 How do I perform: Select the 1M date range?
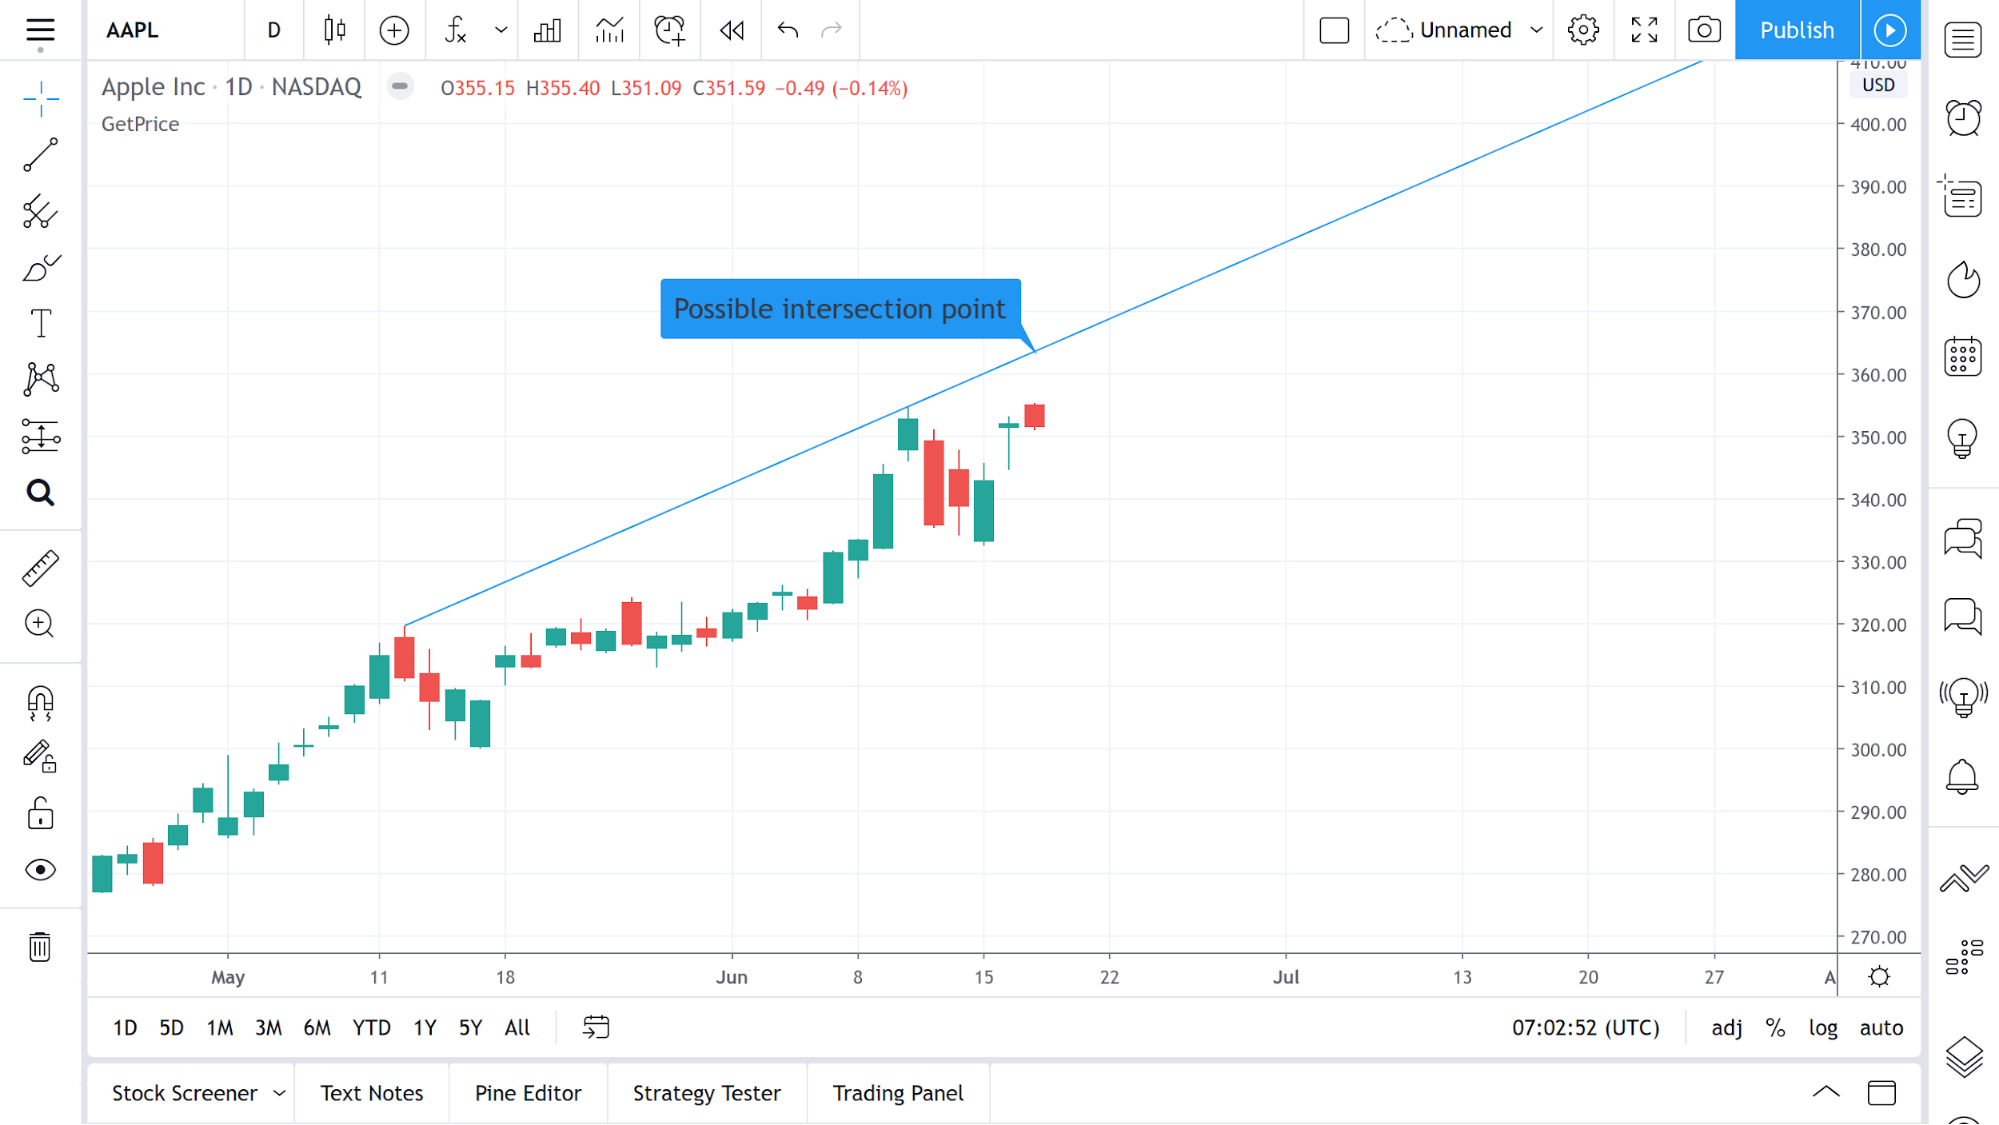[x=220, y=1028]
